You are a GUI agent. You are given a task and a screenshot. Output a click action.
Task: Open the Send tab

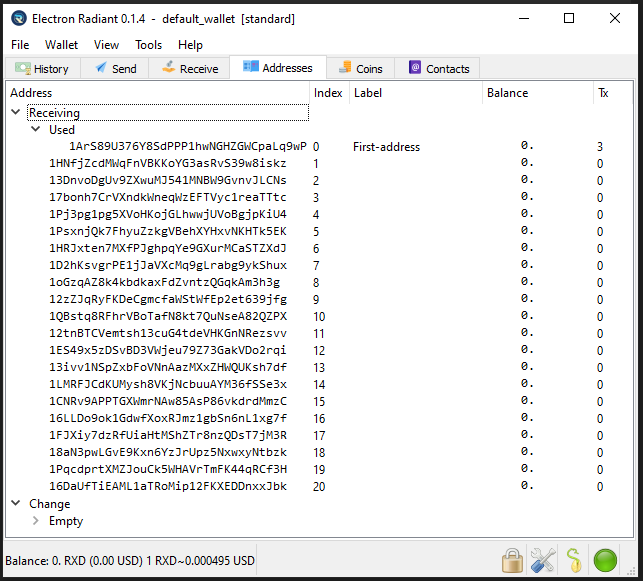click(x=115, y=69)
